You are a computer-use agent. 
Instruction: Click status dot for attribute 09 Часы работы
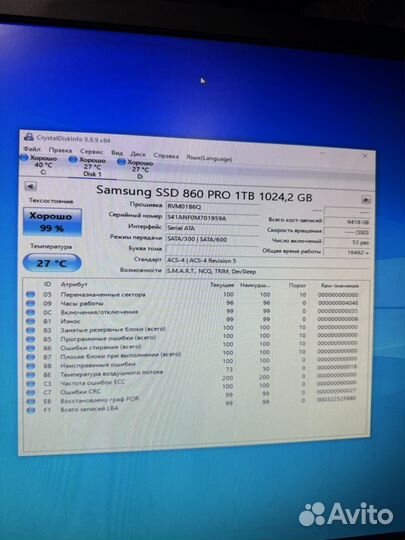[31, 303]
